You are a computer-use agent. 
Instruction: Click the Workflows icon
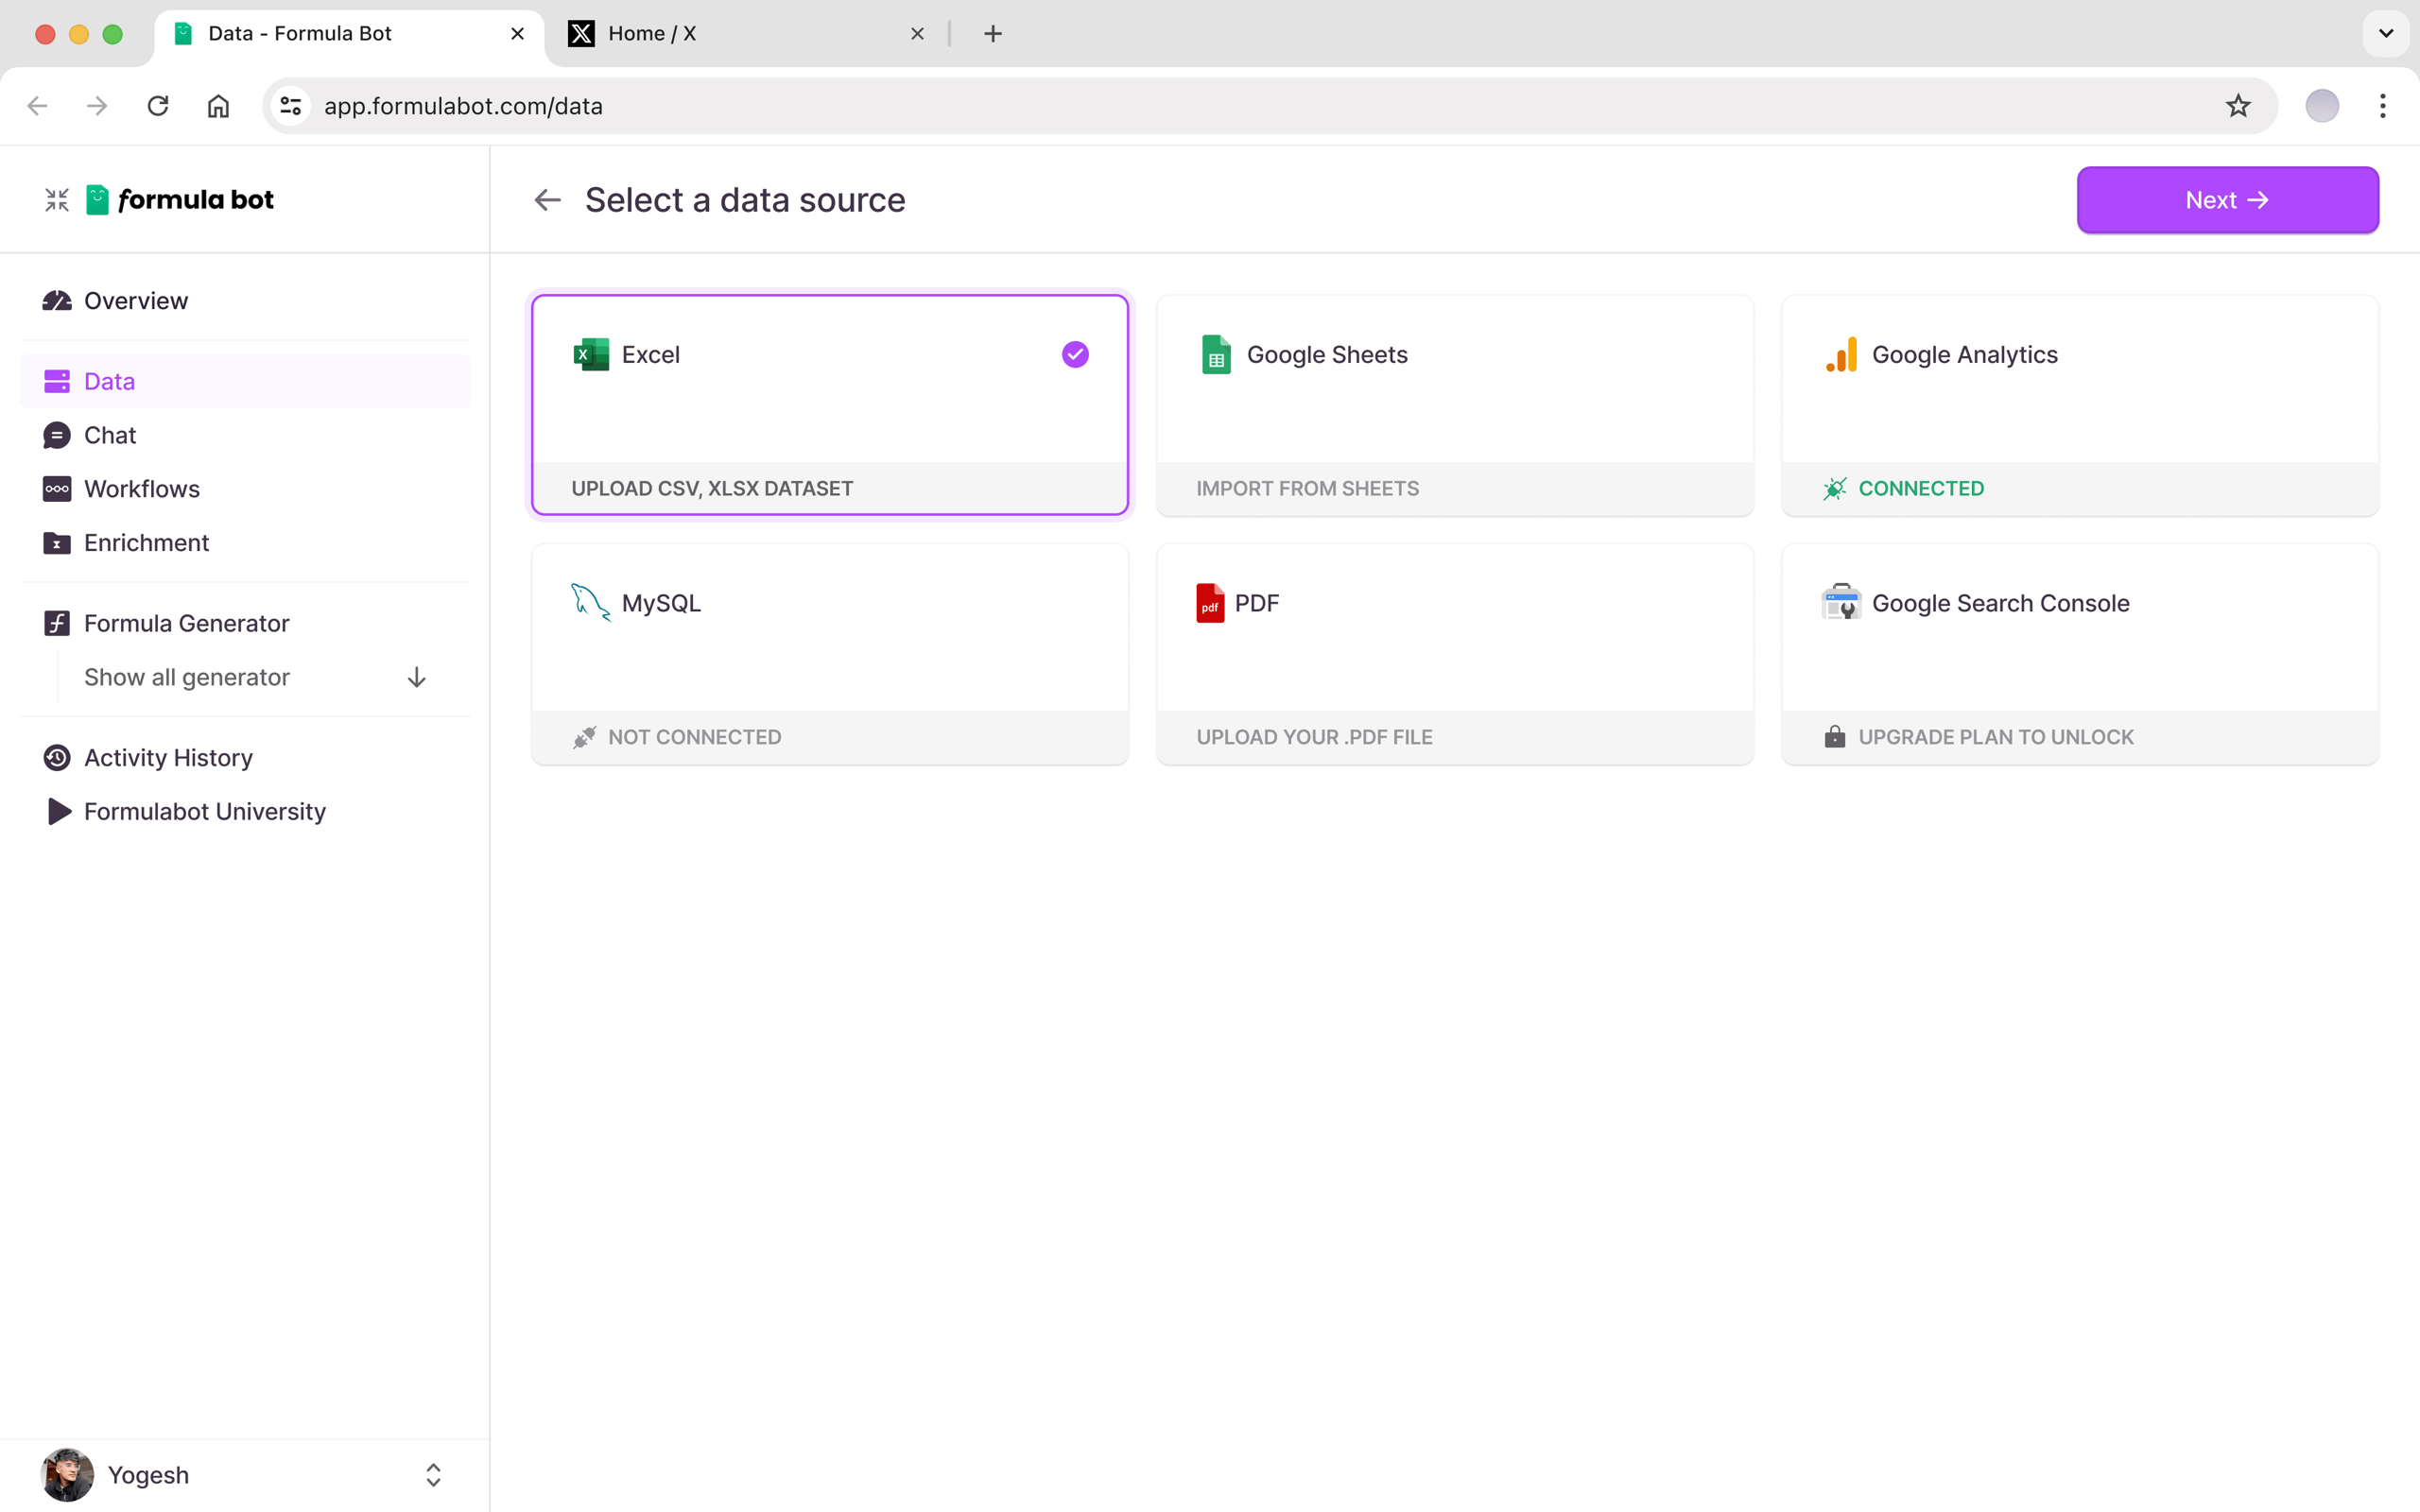tap(57, 489)
